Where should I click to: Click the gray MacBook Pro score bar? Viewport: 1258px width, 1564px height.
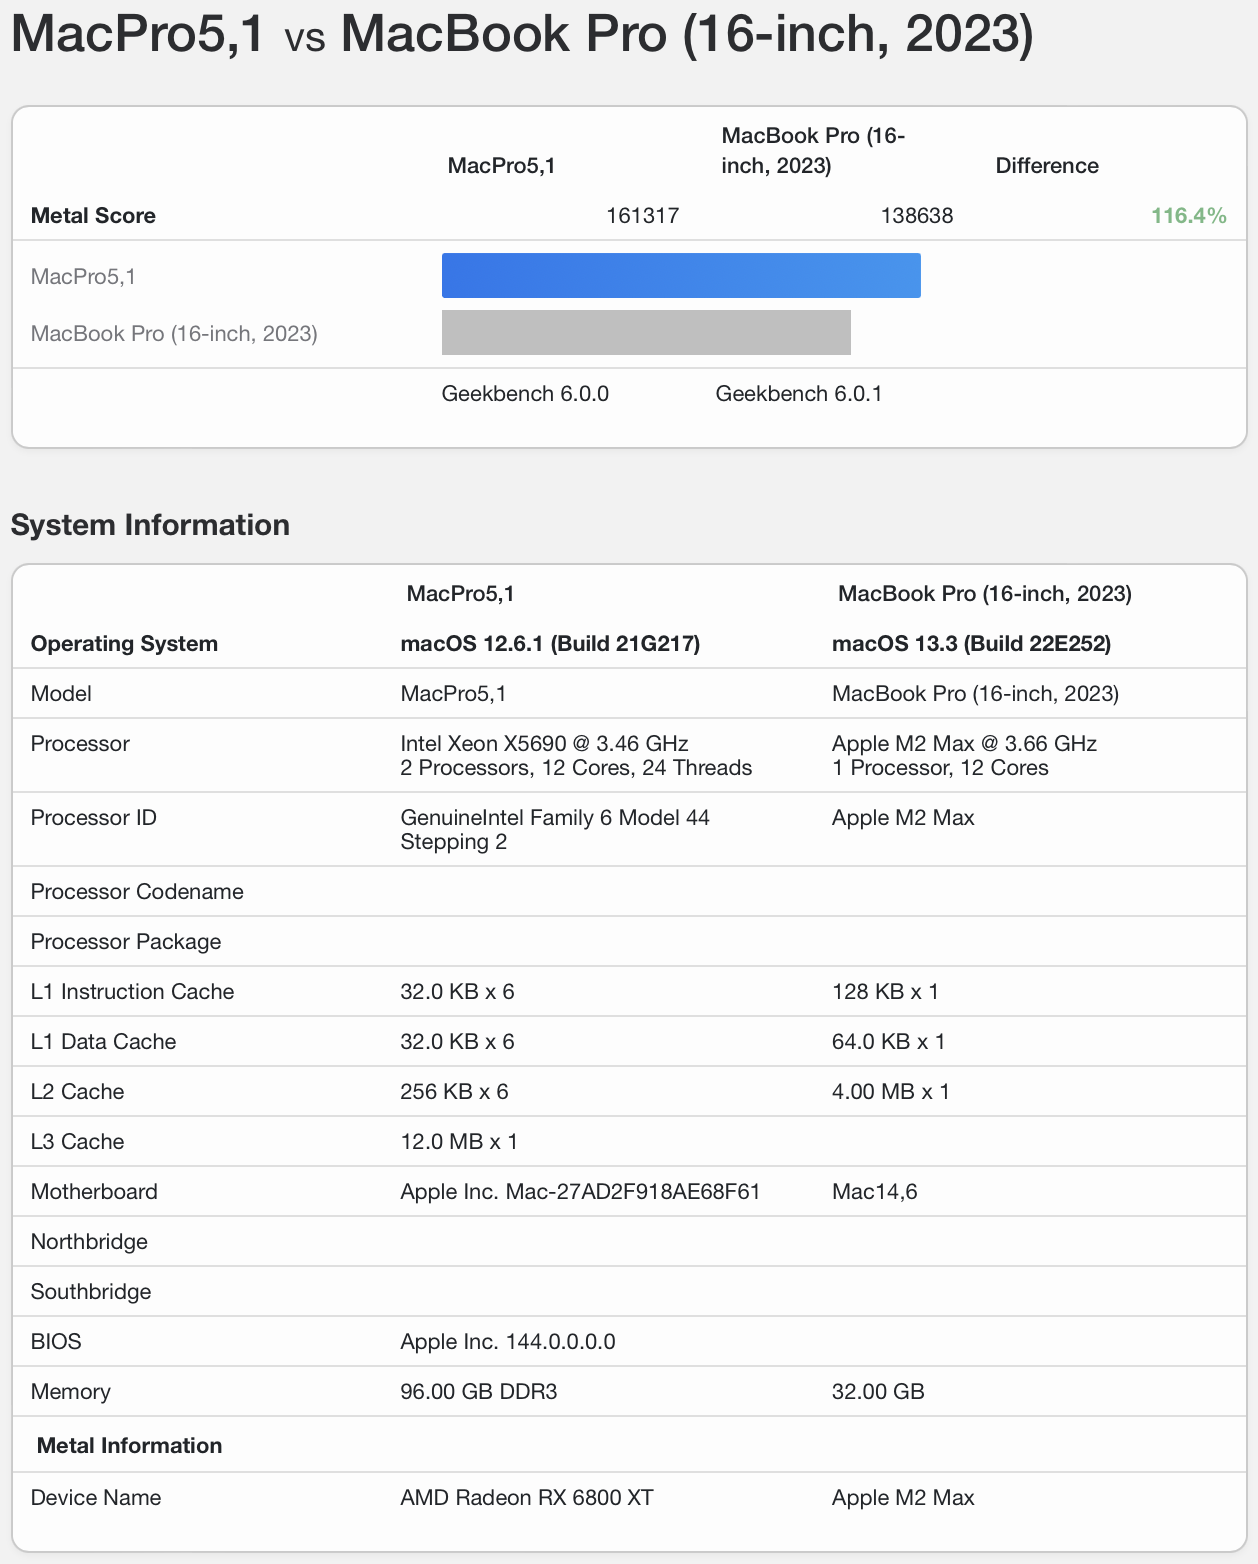pyautogui.click(x=646, y=332)
